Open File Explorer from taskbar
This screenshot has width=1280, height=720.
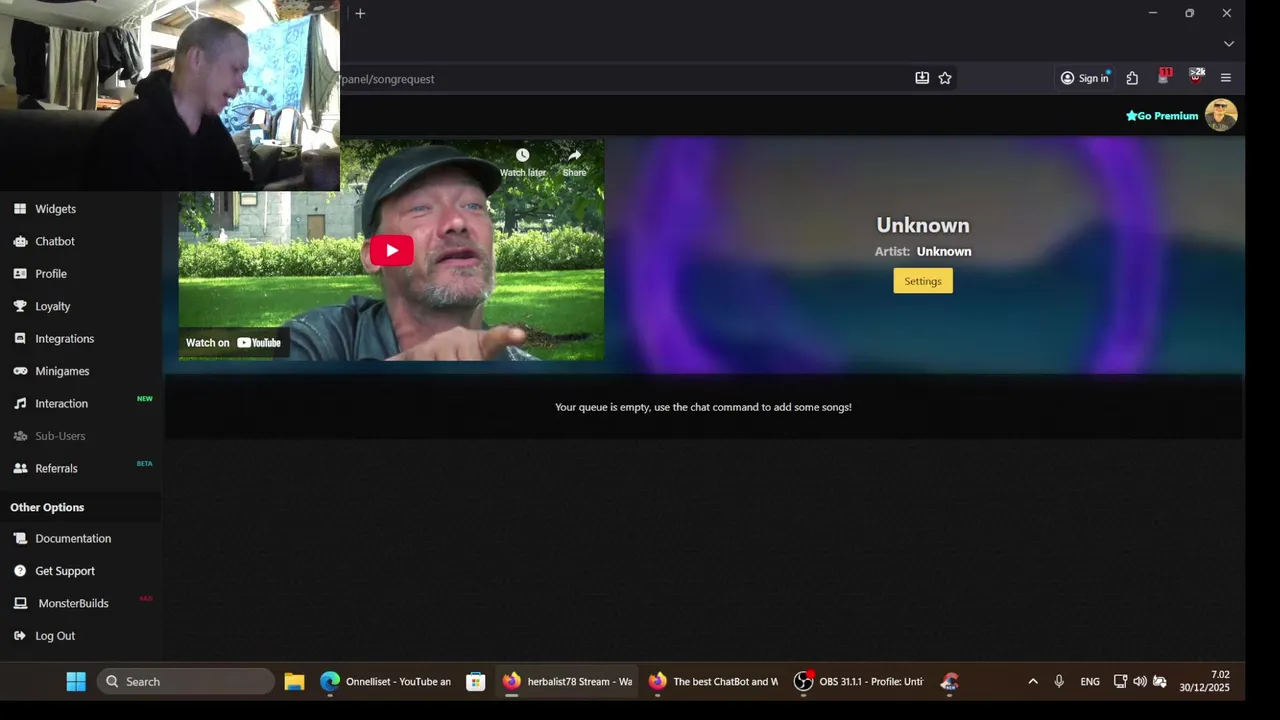tap(294, 682)
